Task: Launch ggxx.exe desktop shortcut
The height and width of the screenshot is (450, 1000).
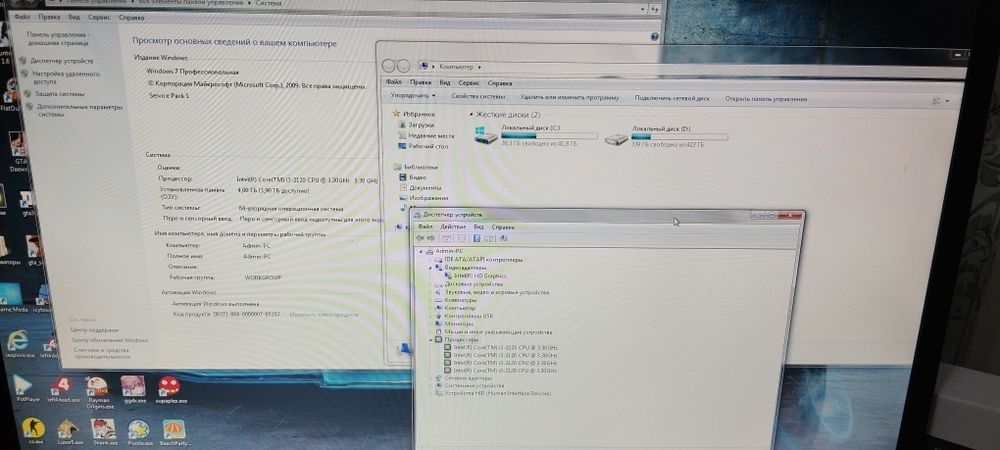Action: 133,389
